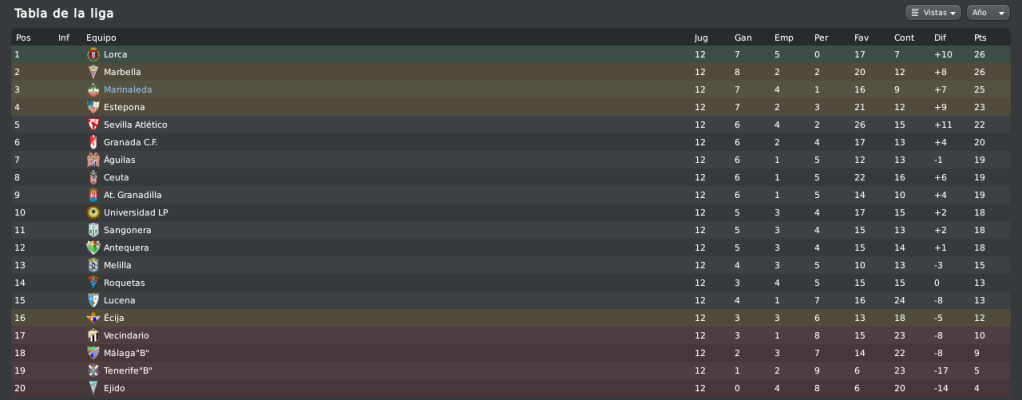The height and width of the screenshot is (400, 1022).
Task: Click the Lorca club crest icon
Action: point(94,55)
